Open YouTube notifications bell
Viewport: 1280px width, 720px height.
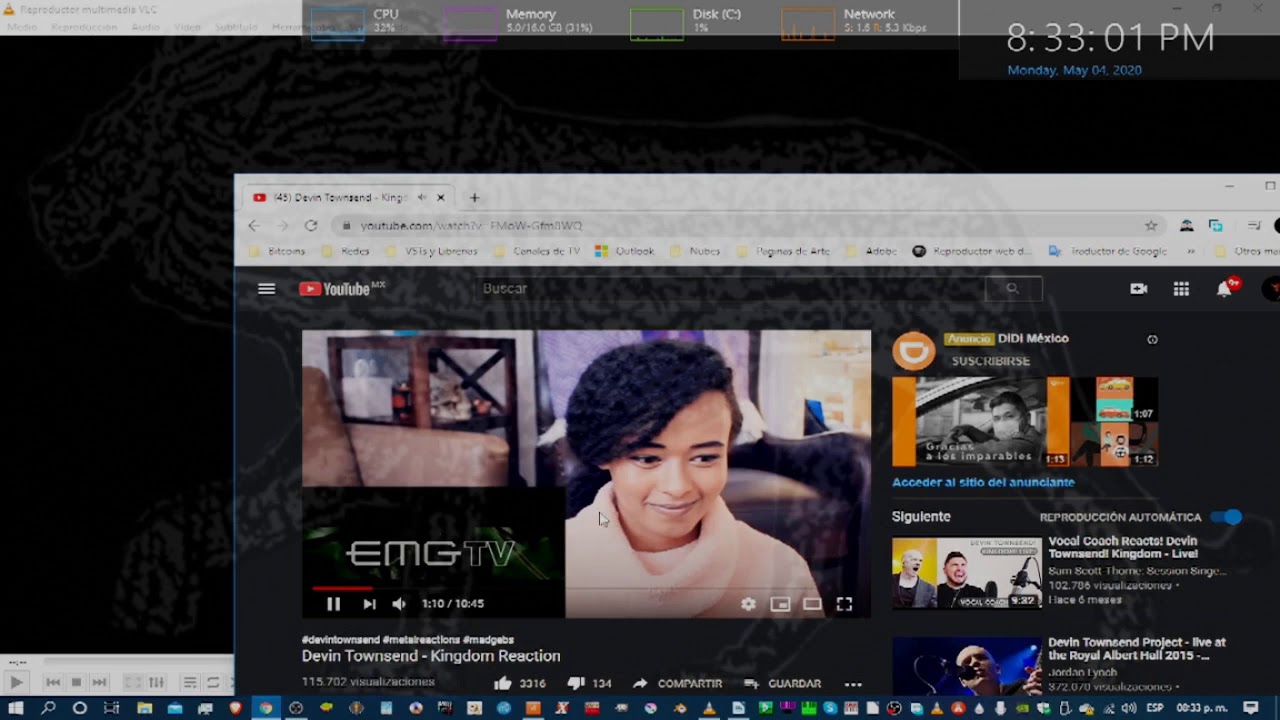tap(1224, 289)
